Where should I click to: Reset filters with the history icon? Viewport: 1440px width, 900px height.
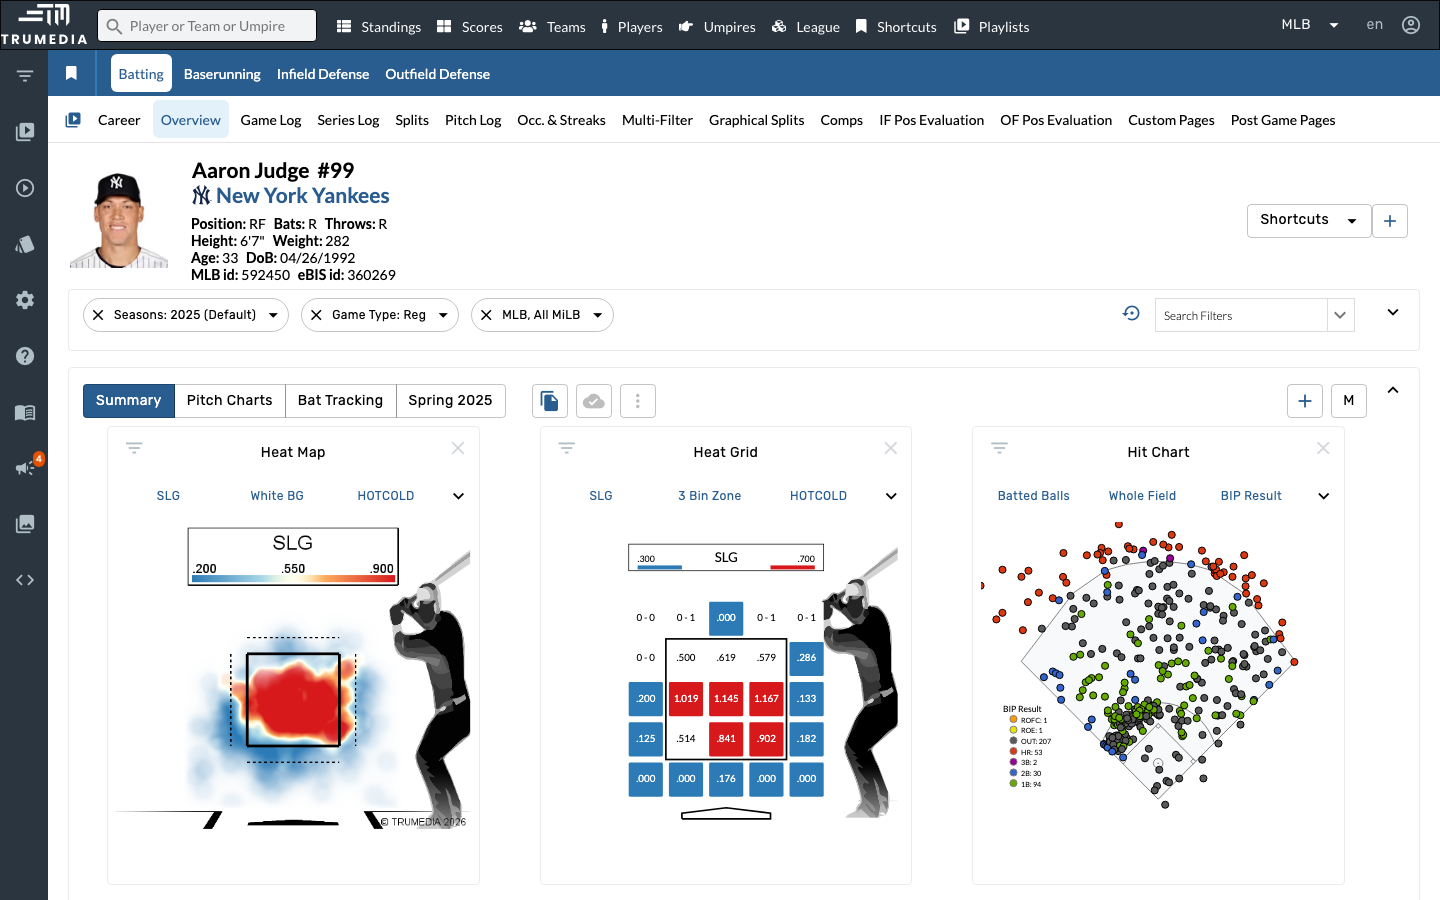(x=1131, y=314)
